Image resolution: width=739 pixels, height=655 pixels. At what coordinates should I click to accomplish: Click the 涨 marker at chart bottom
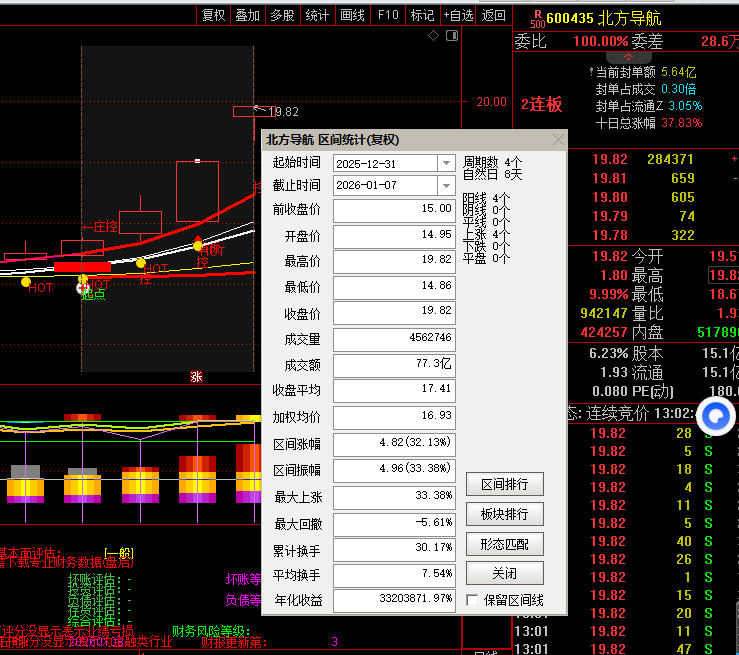197,377
